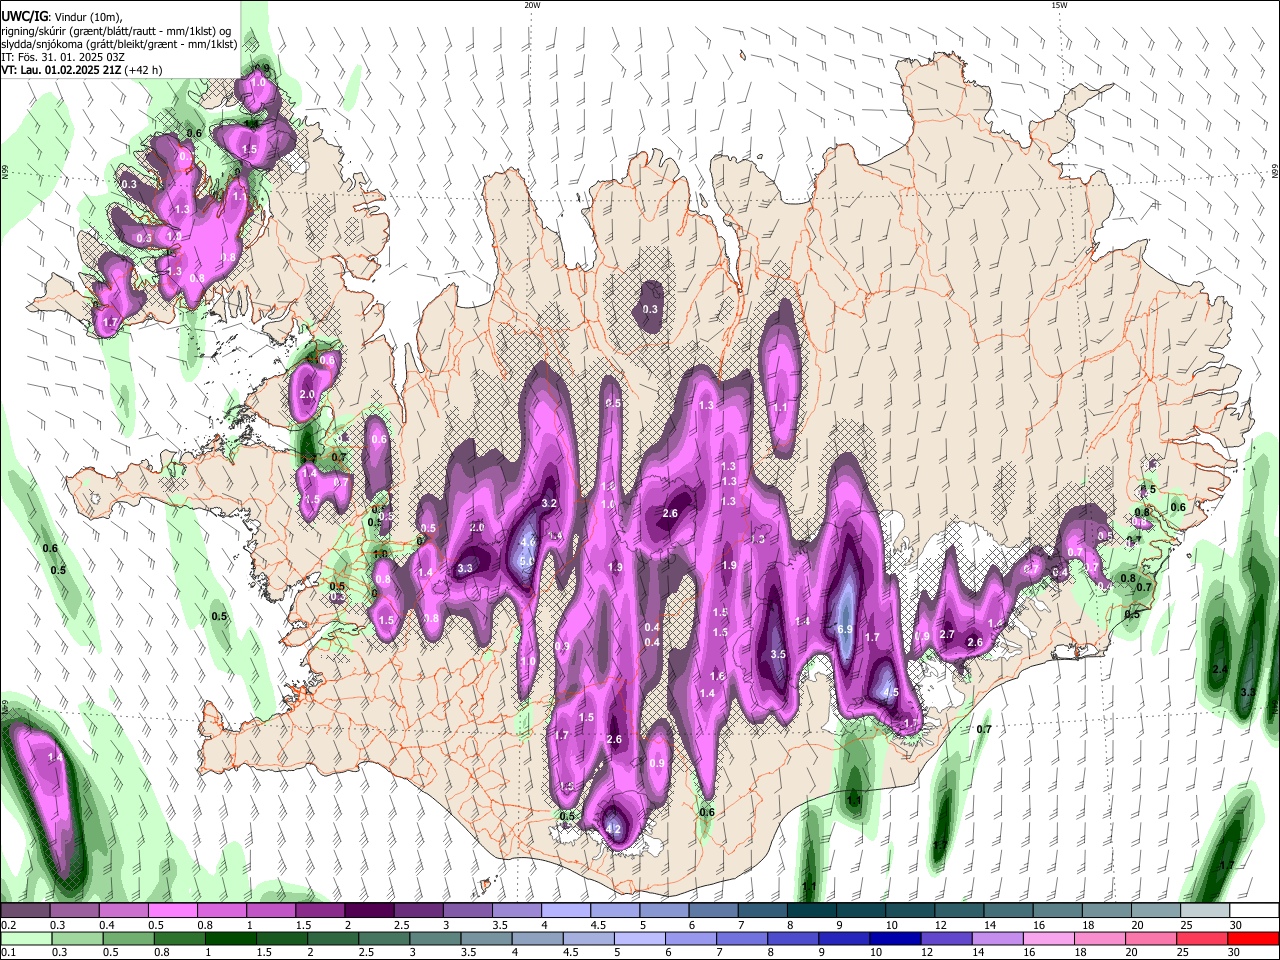Click the bright red rain swatch after 30
Screen dimensions: 1280x960
(1255, 938)
